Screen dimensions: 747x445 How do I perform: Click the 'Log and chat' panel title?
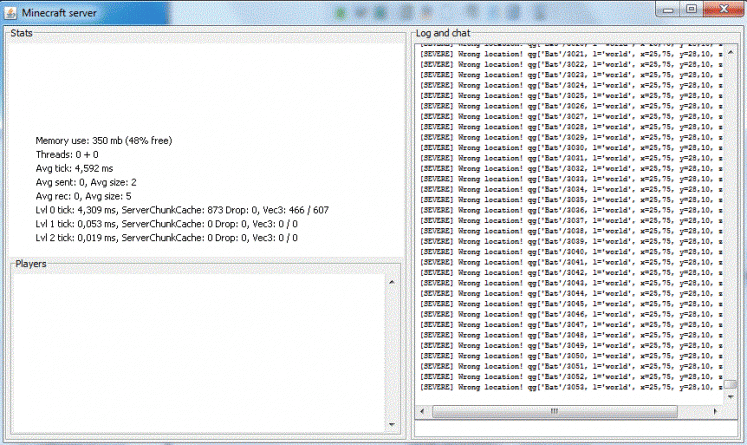coord(443,33)
